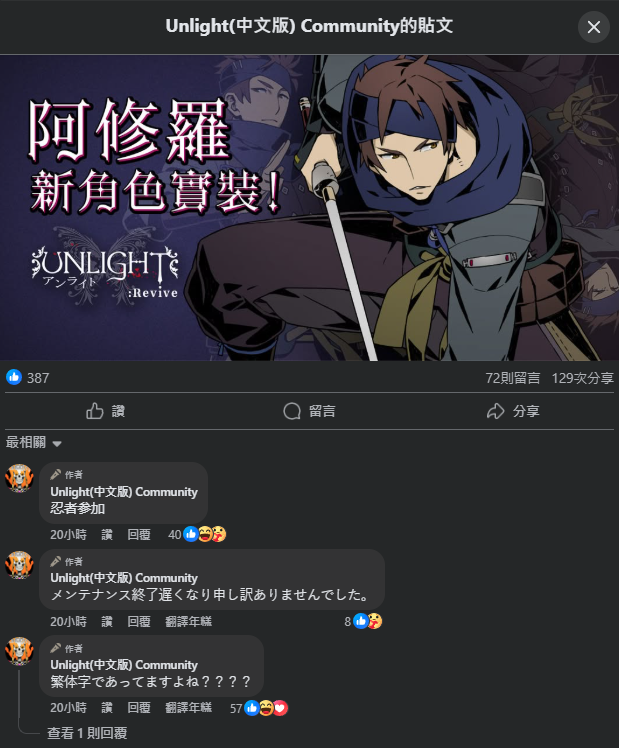Open the 72則留言 comments list

(x=513, y=378)
